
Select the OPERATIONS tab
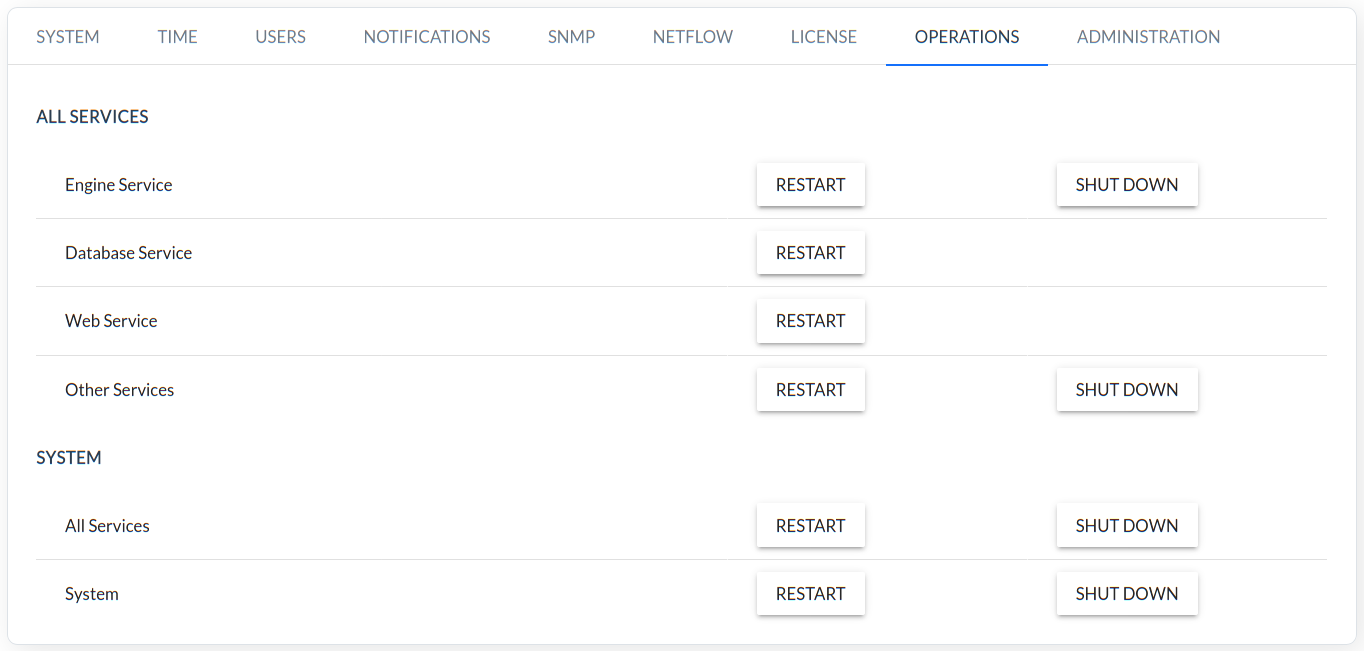[967, 37]
